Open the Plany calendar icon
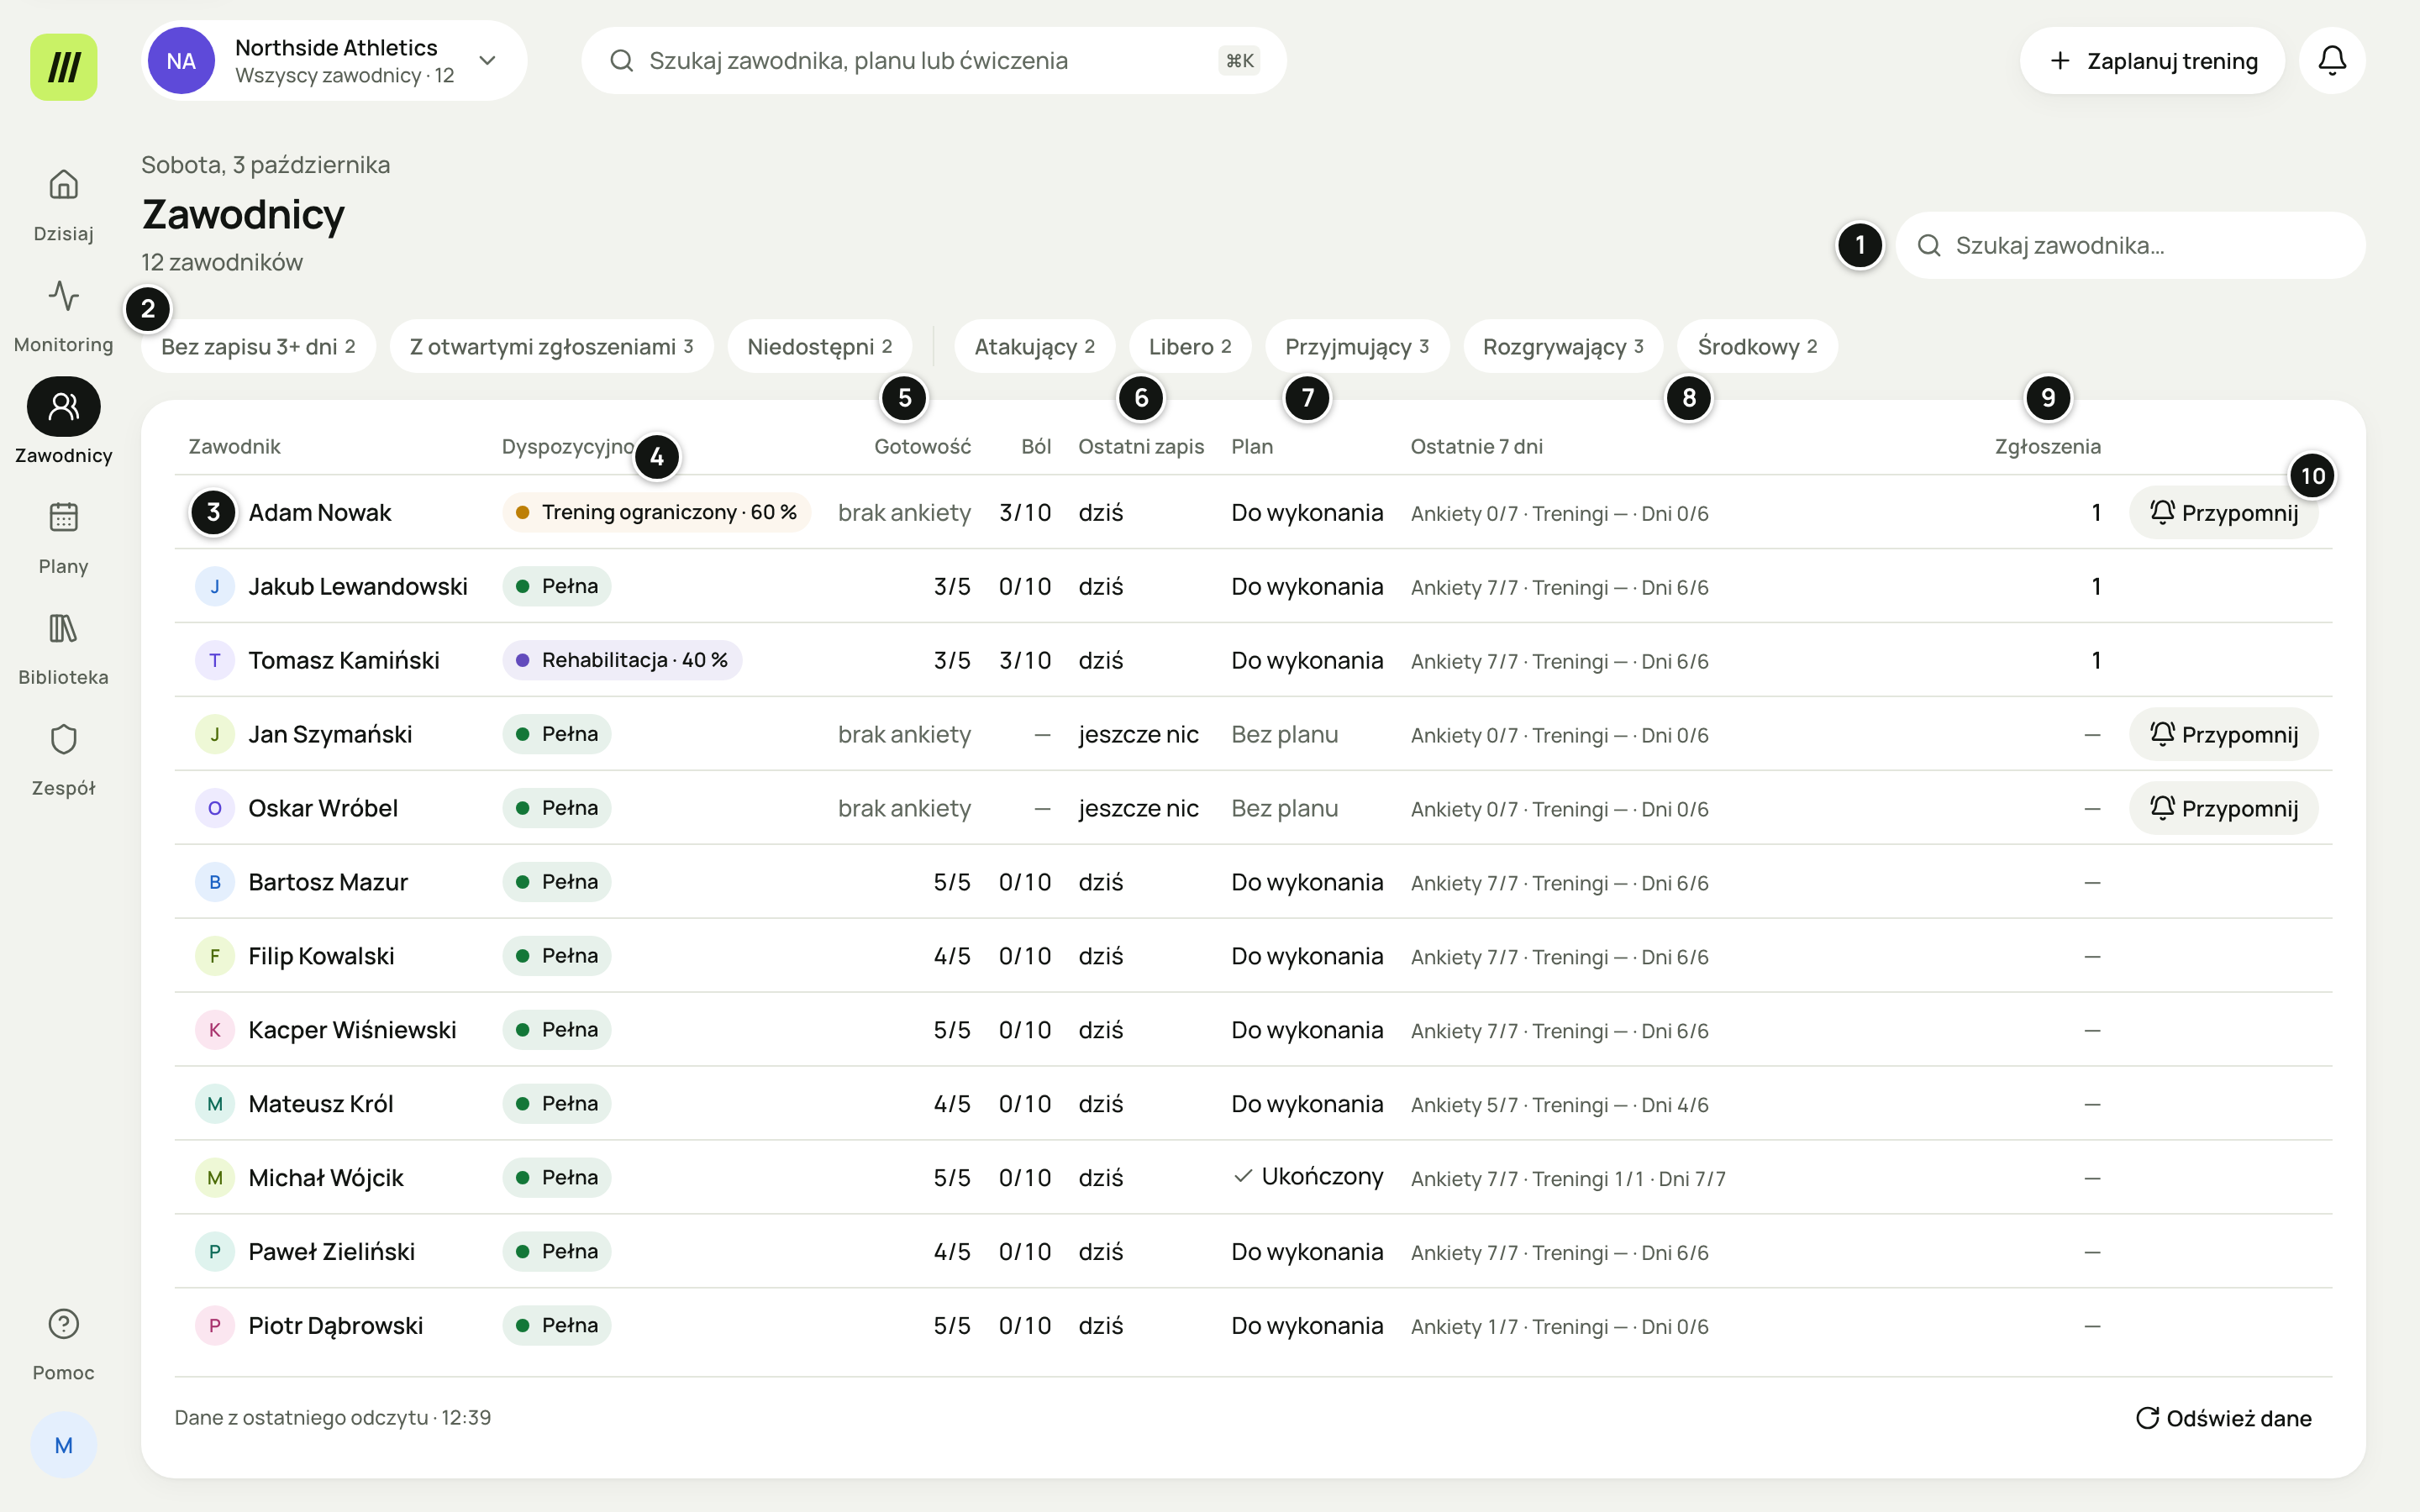Image resolution: width=2420 pixels, height=1512 pixels. 63,517
